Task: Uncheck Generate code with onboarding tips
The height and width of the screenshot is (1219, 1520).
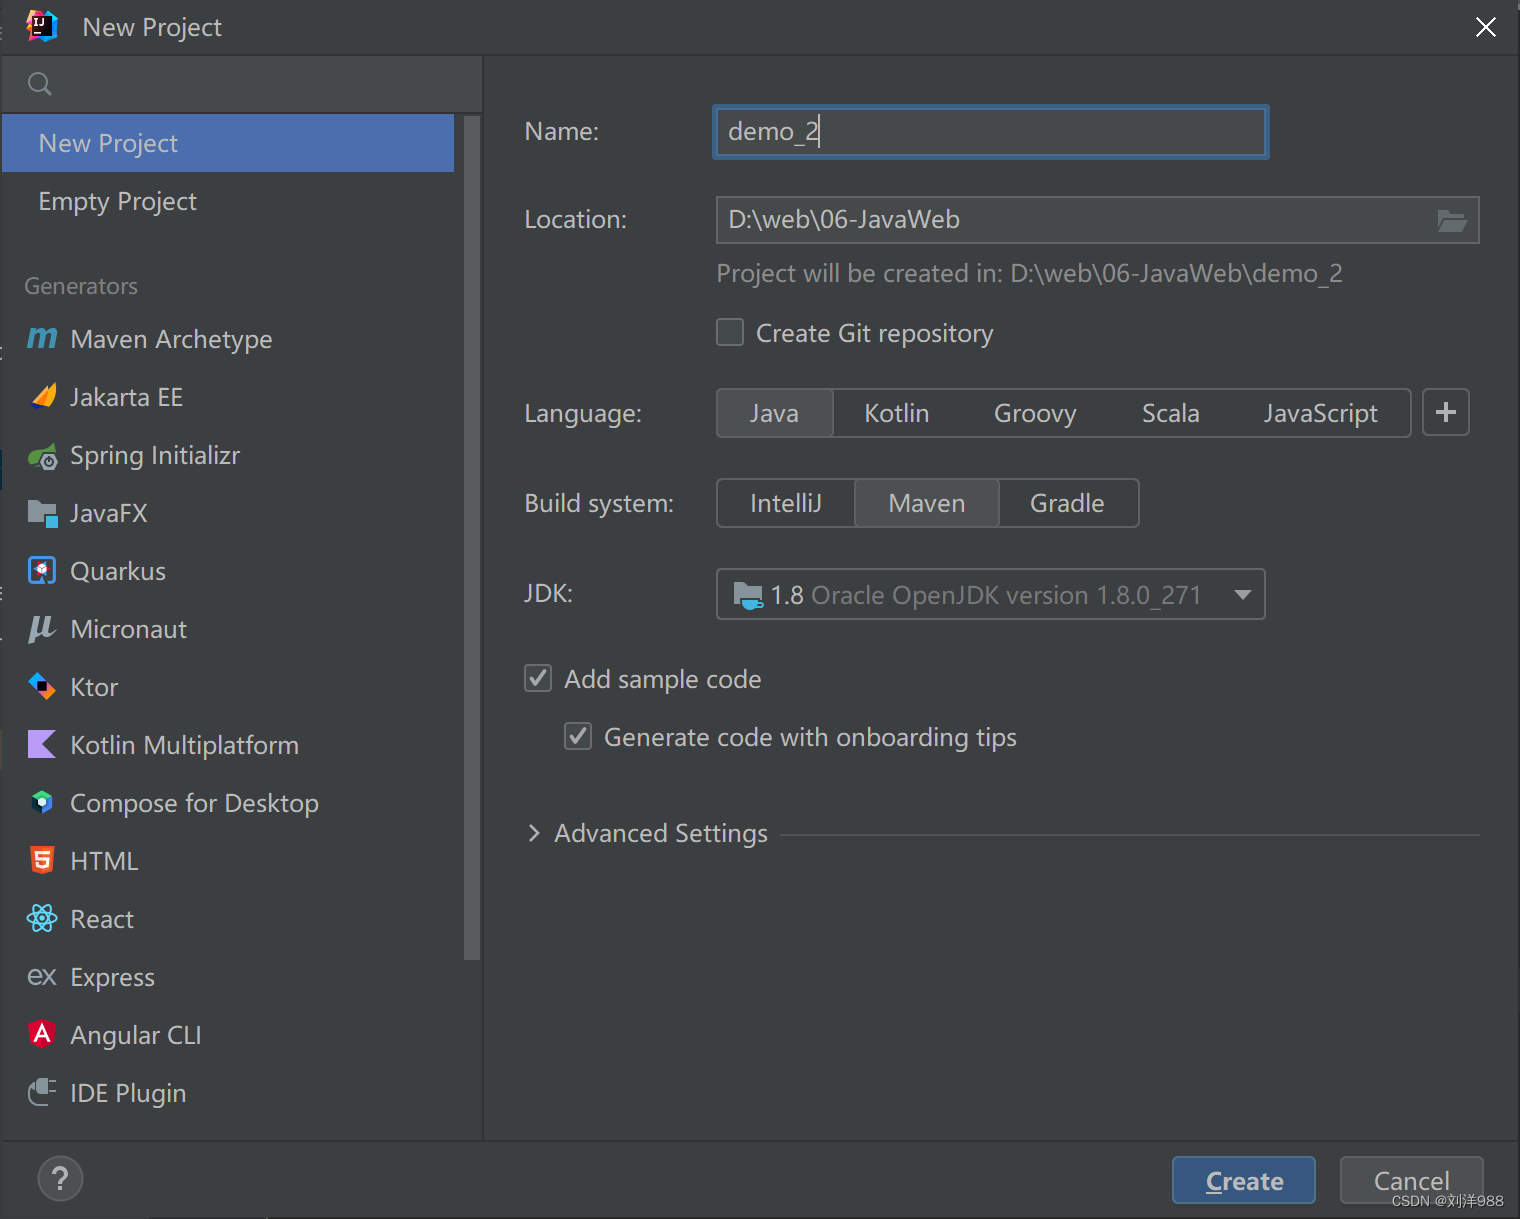Action: [x=578, y=736]
